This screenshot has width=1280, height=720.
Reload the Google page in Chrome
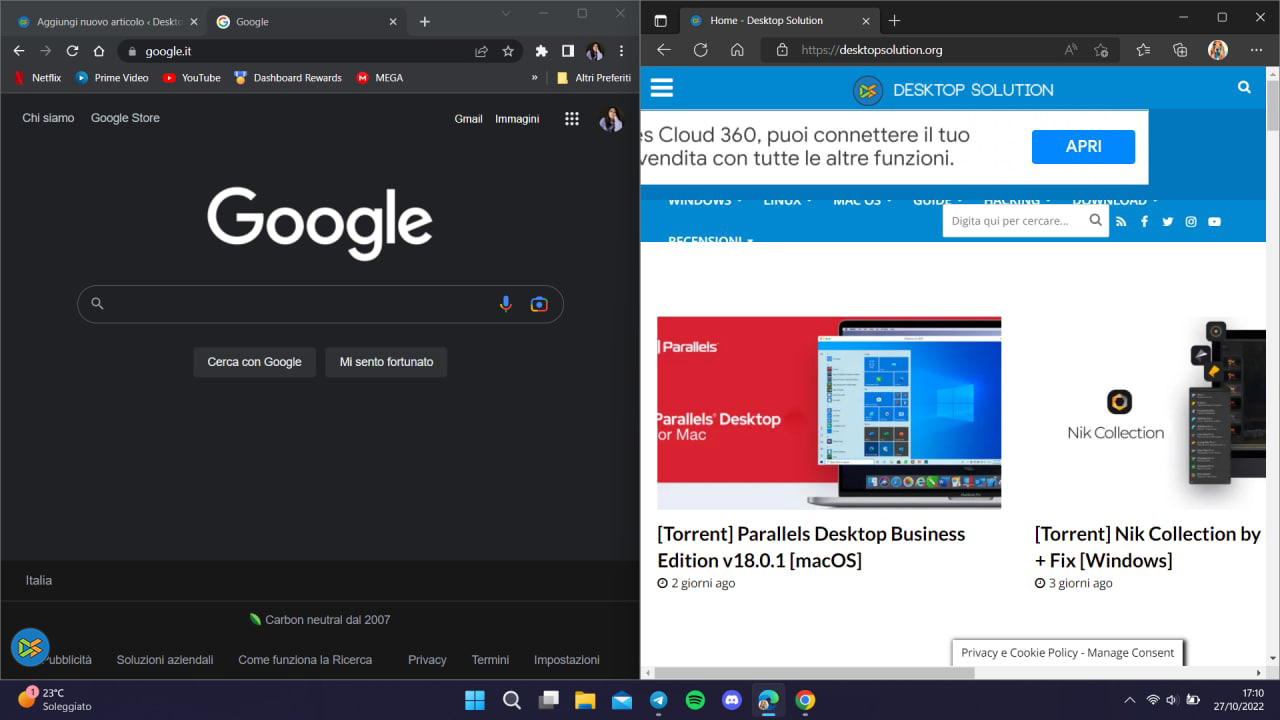pyautogui.click(x=72, y=51)
